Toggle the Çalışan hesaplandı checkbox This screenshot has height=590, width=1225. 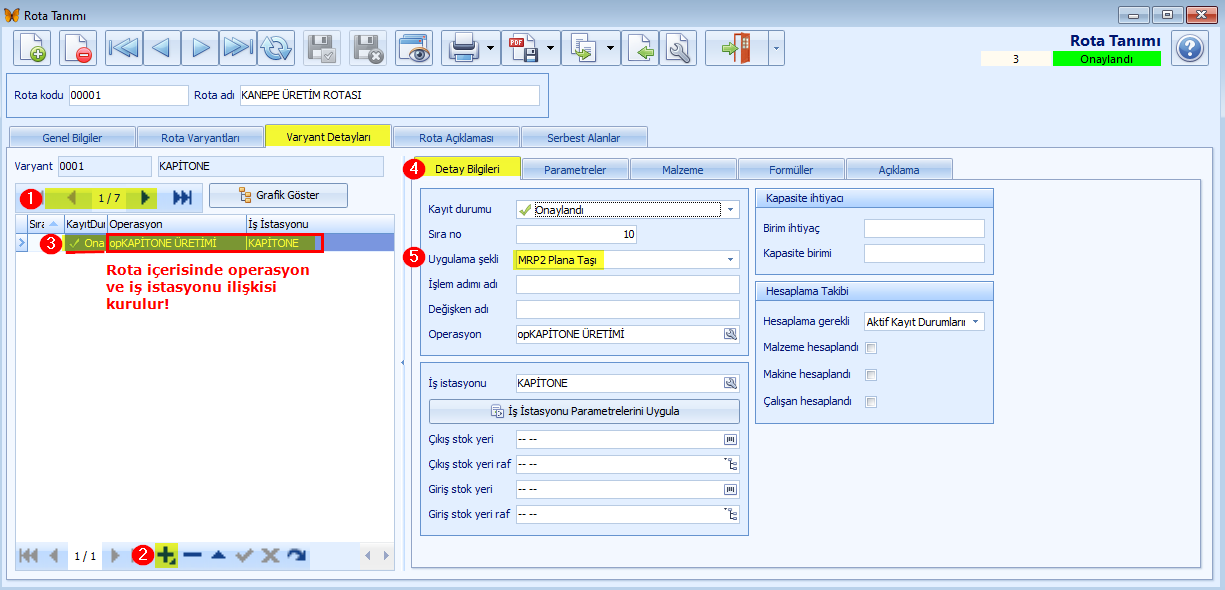tap(871, 402)
